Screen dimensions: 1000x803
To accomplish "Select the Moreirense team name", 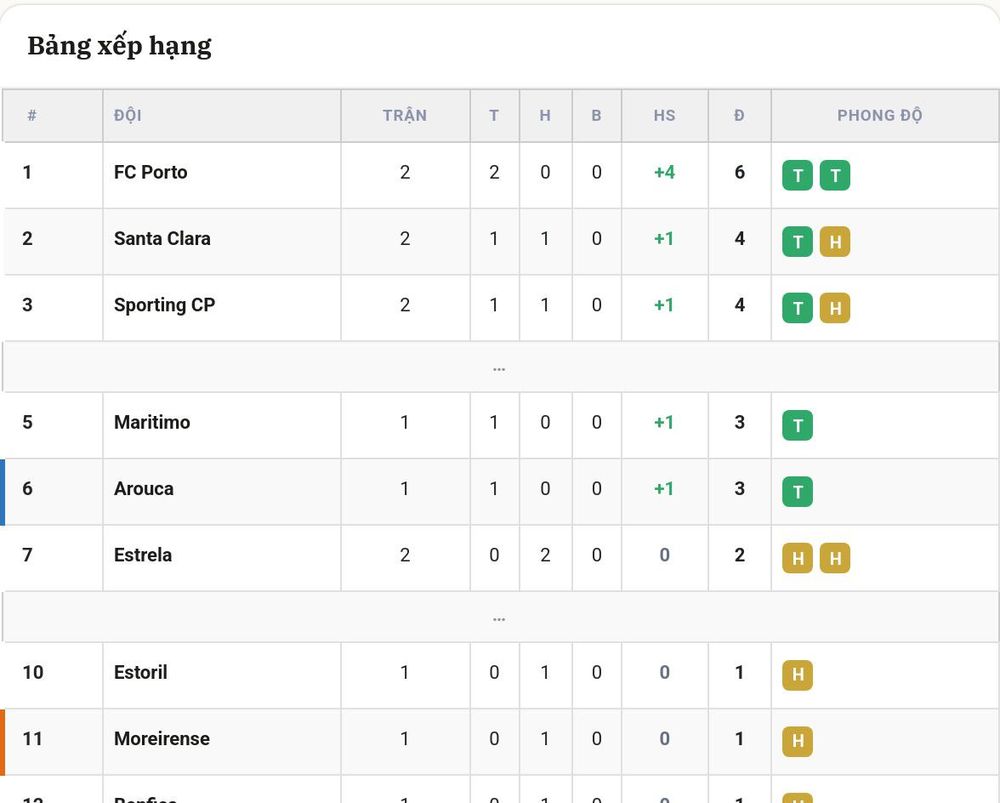I will tap(162, 739).
